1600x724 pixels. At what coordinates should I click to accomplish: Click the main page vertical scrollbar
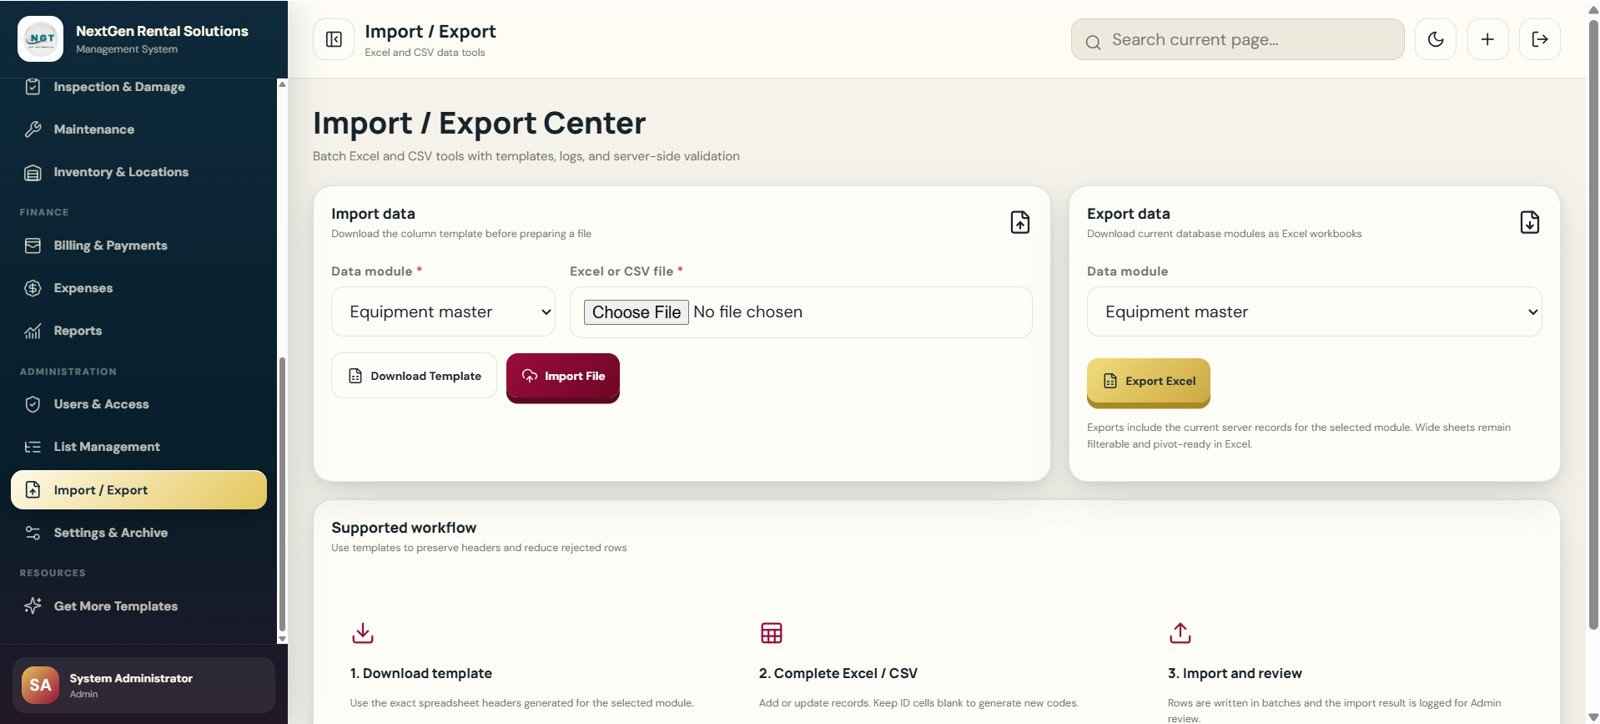(1593, 324)
